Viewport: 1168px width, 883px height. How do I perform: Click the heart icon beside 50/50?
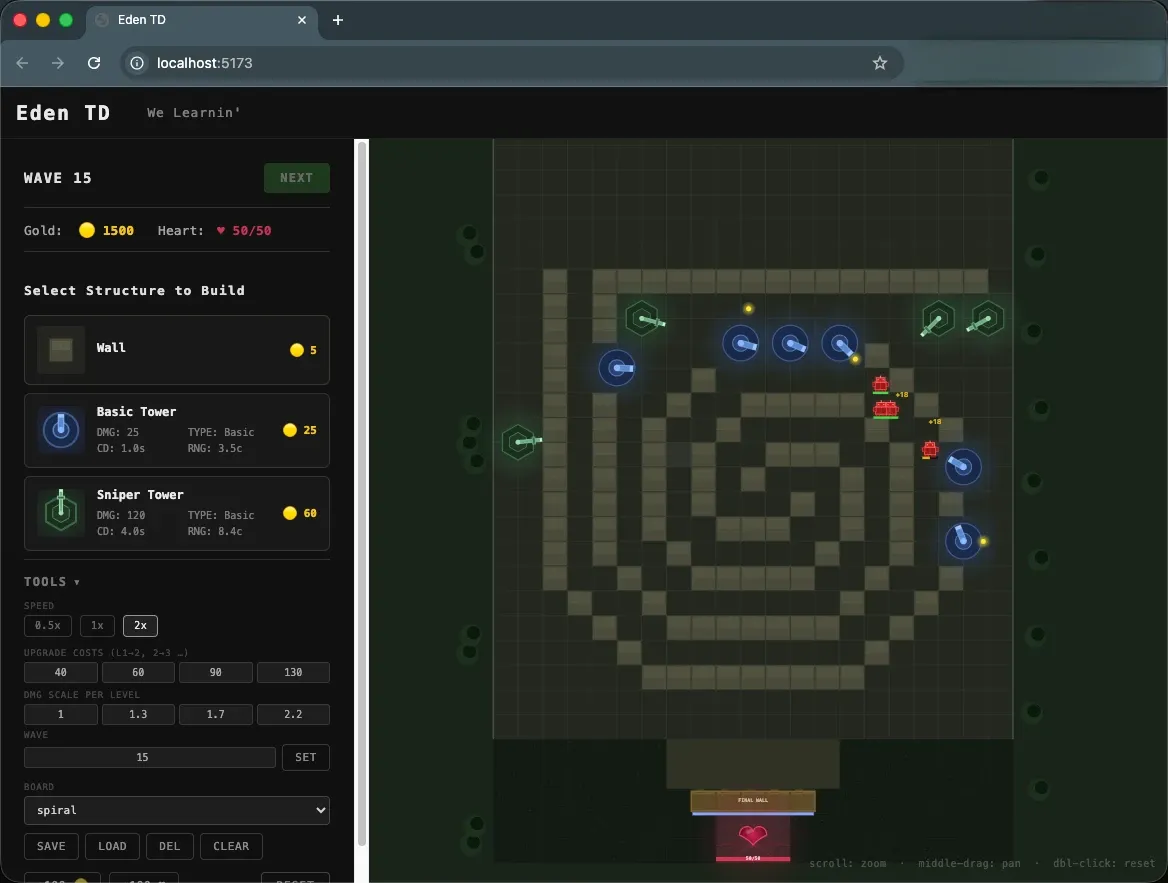coord(220,230)
